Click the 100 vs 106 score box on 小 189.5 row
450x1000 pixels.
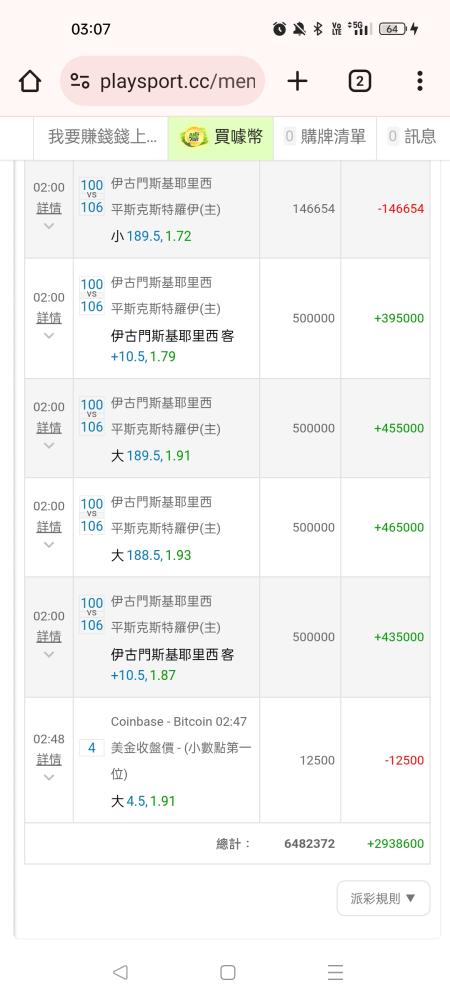coord(92,196)
